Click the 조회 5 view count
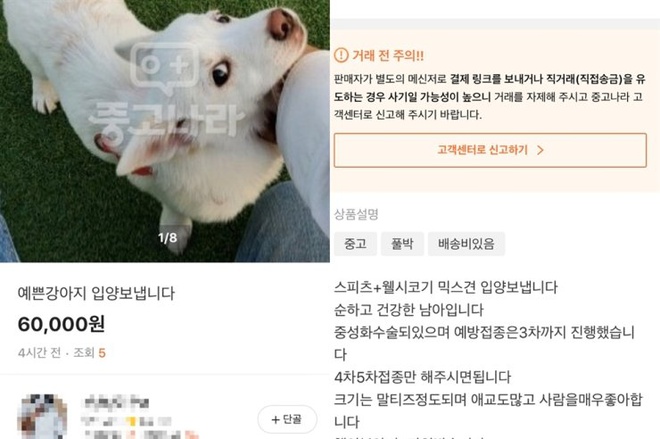Screen dimensions: 660x439 [x=89, y=353]
